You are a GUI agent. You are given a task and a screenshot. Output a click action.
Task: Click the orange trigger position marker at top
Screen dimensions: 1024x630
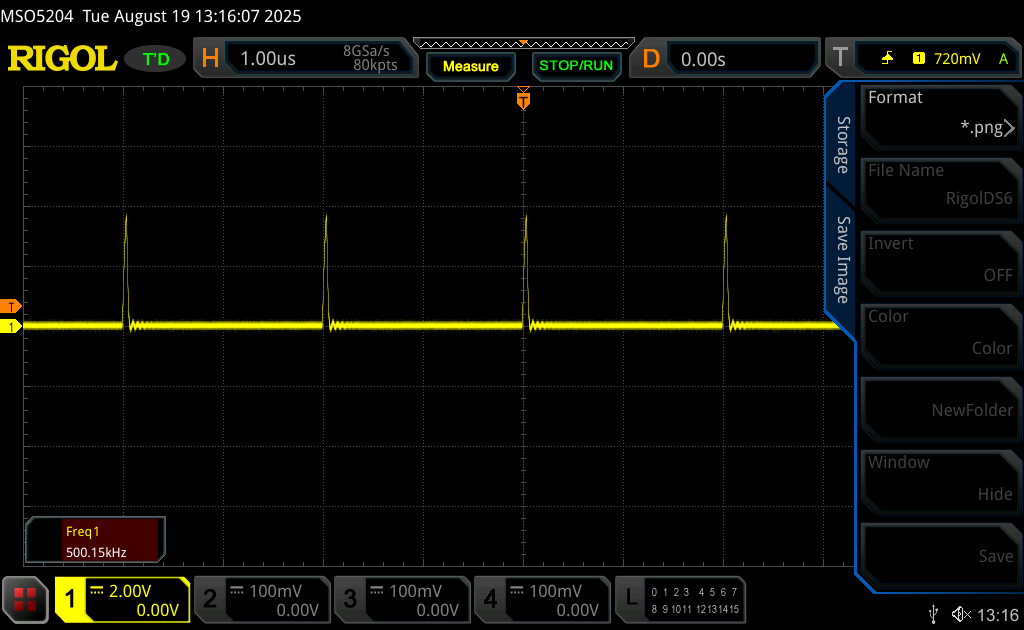click(x=523, y=100)
